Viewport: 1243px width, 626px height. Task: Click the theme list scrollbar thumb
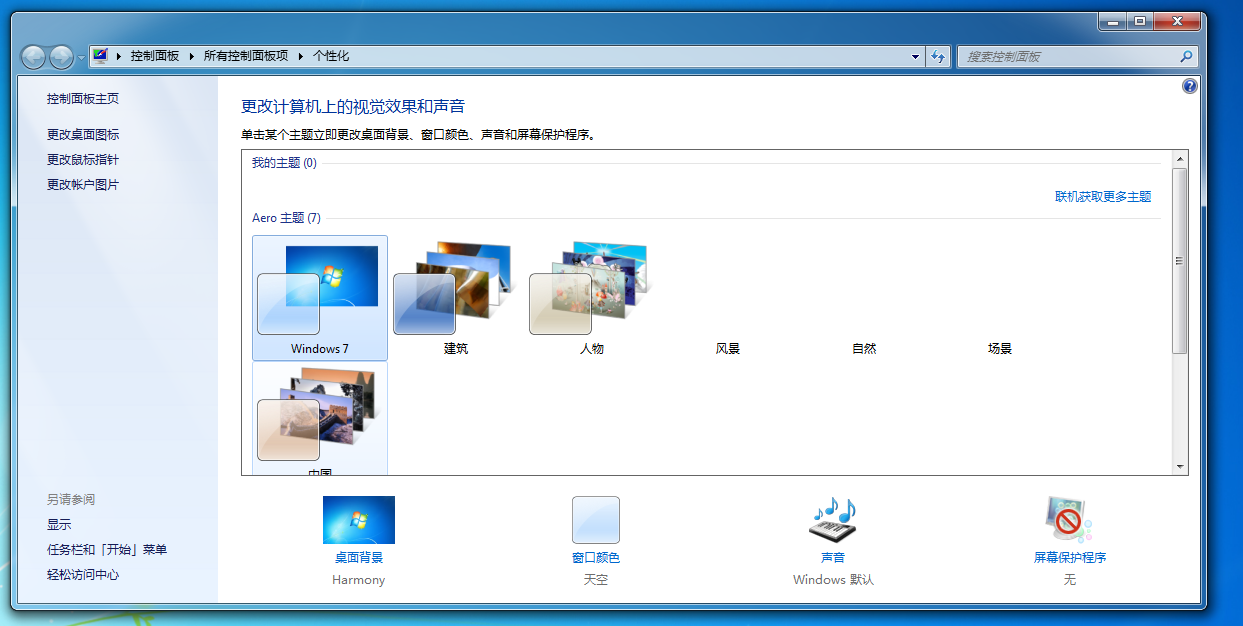pos(1180,261)
